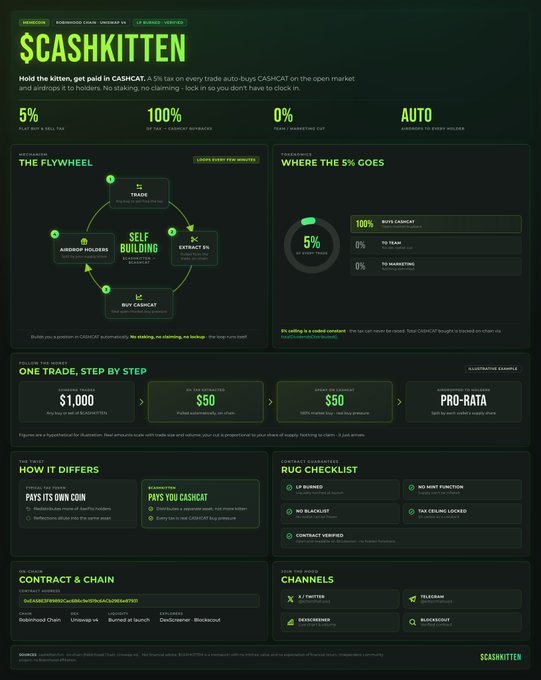Click the number 3 badge on Buy Cashcat
The image size is (541, 680).
[106, 289]
